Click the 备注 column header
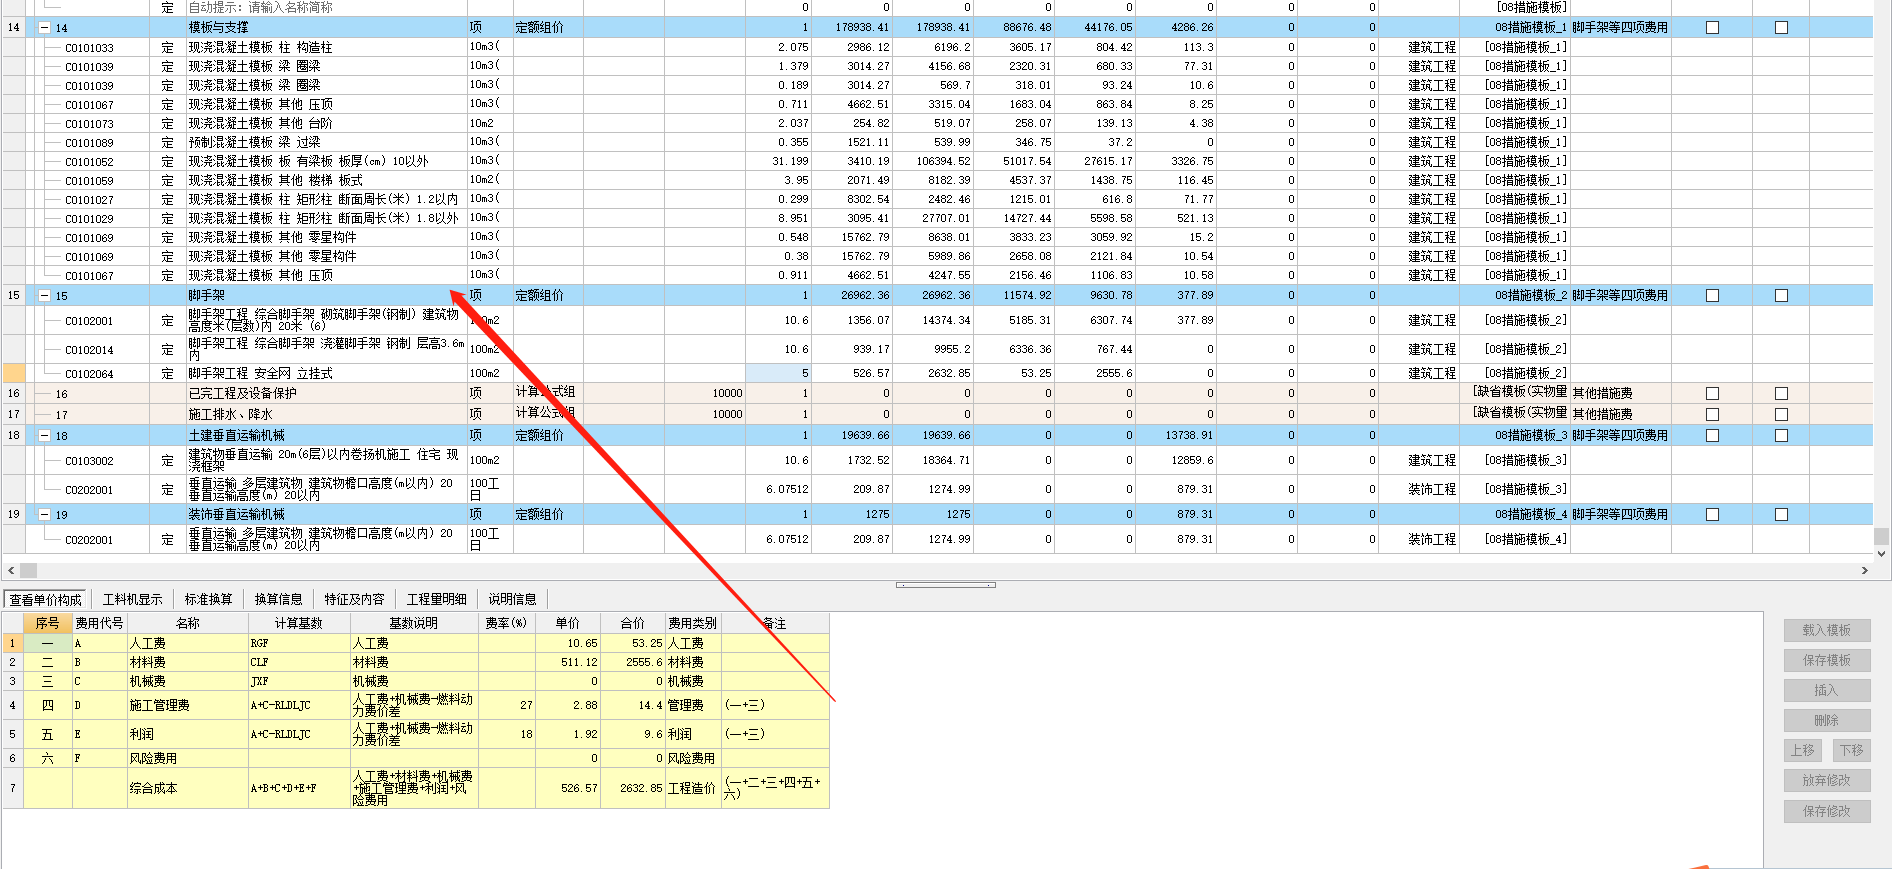Screen dimensions: 1892x869 (x=775, y=623)
